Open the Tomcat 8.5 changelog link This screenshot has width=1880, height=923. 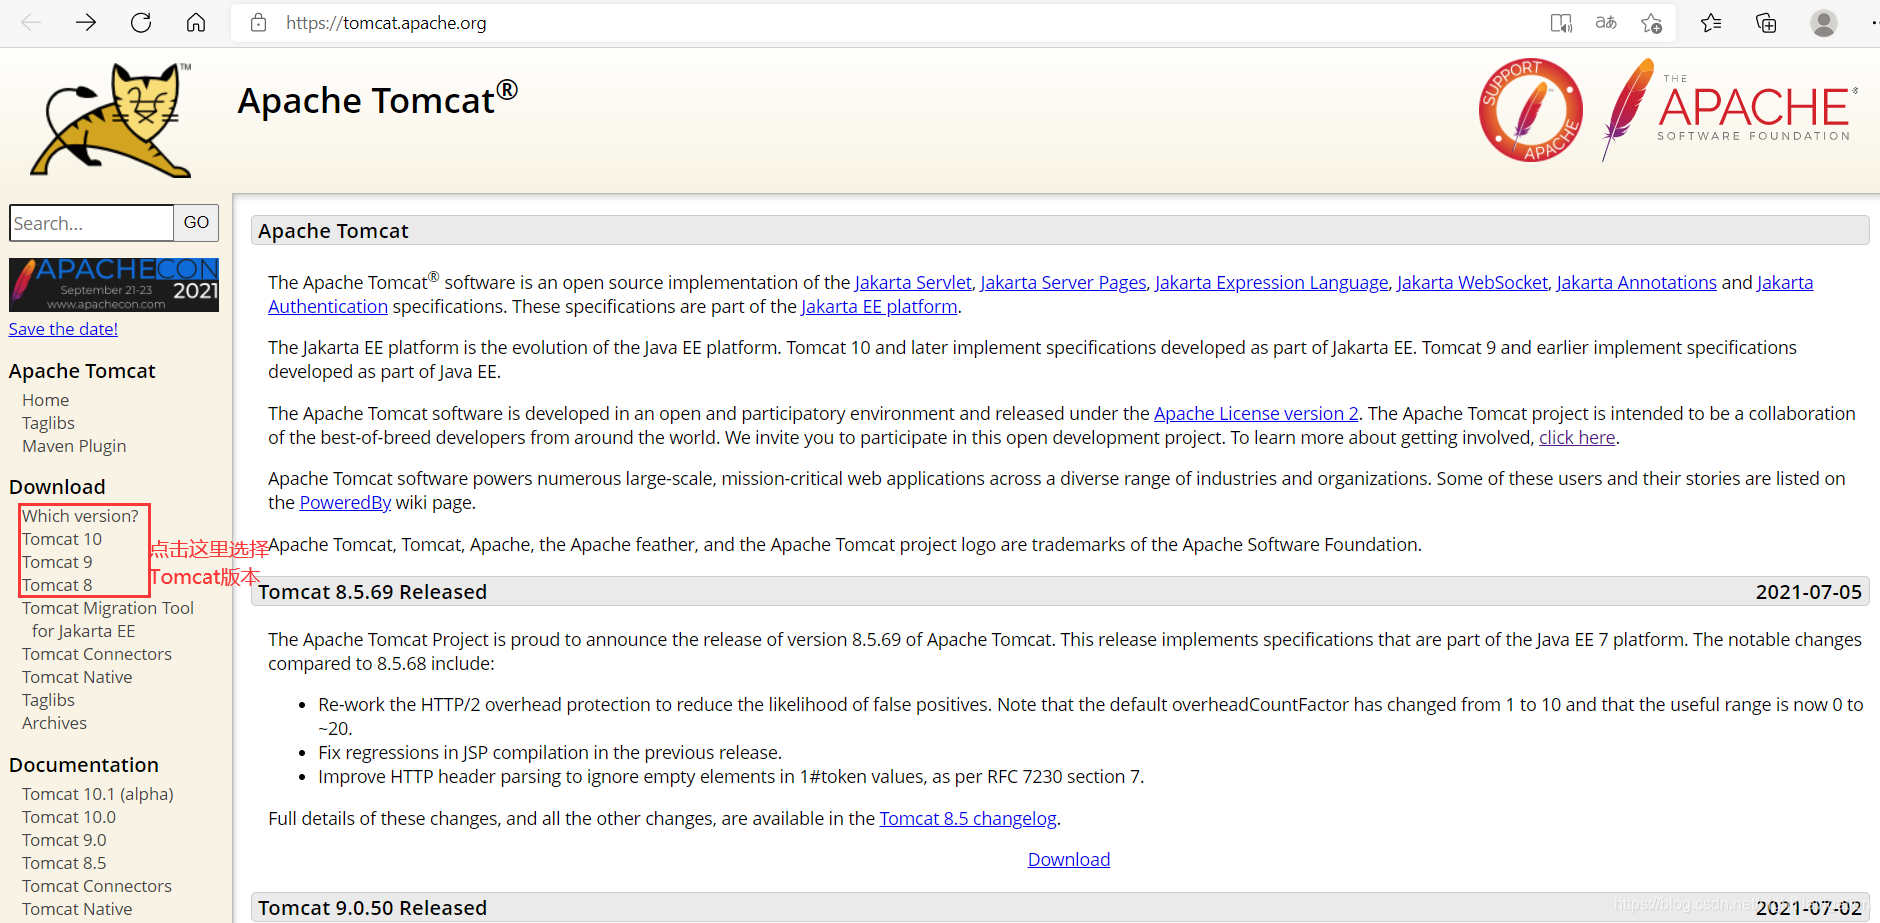point(968,819)
